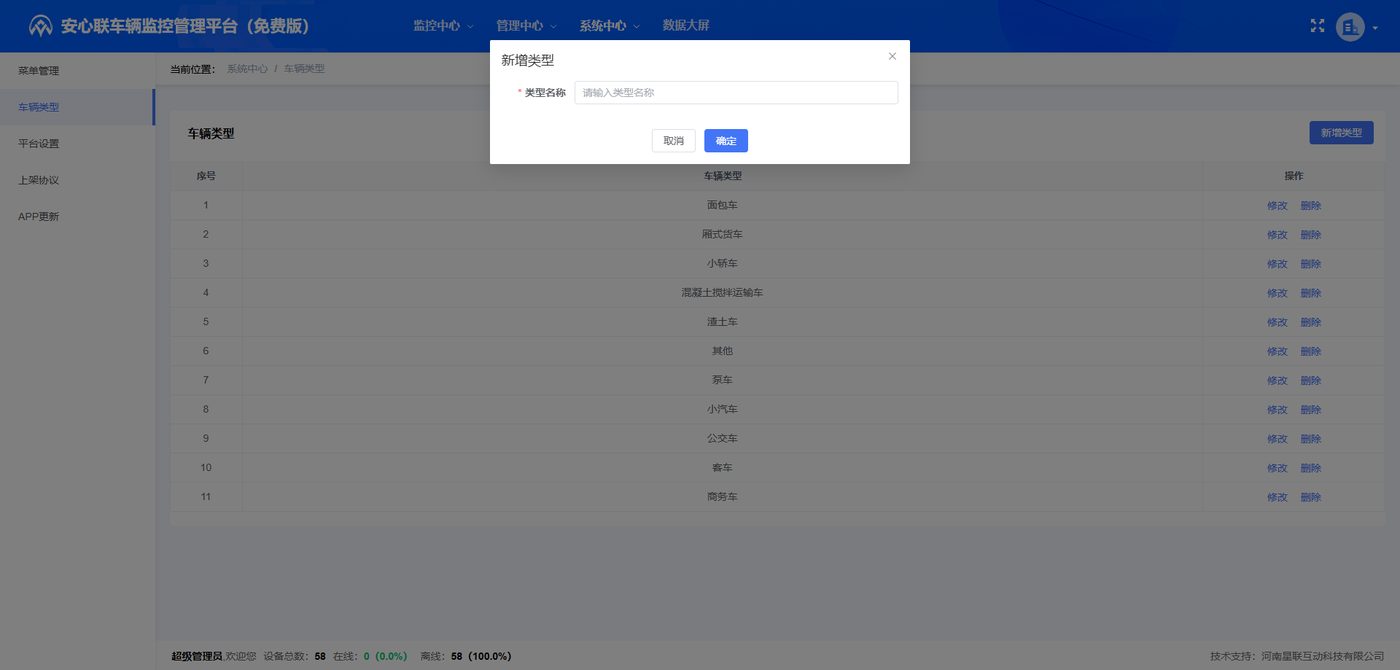The image size is (1400, 670).
Task: Go to 数据大屏
Action: (x=686, y=26)
